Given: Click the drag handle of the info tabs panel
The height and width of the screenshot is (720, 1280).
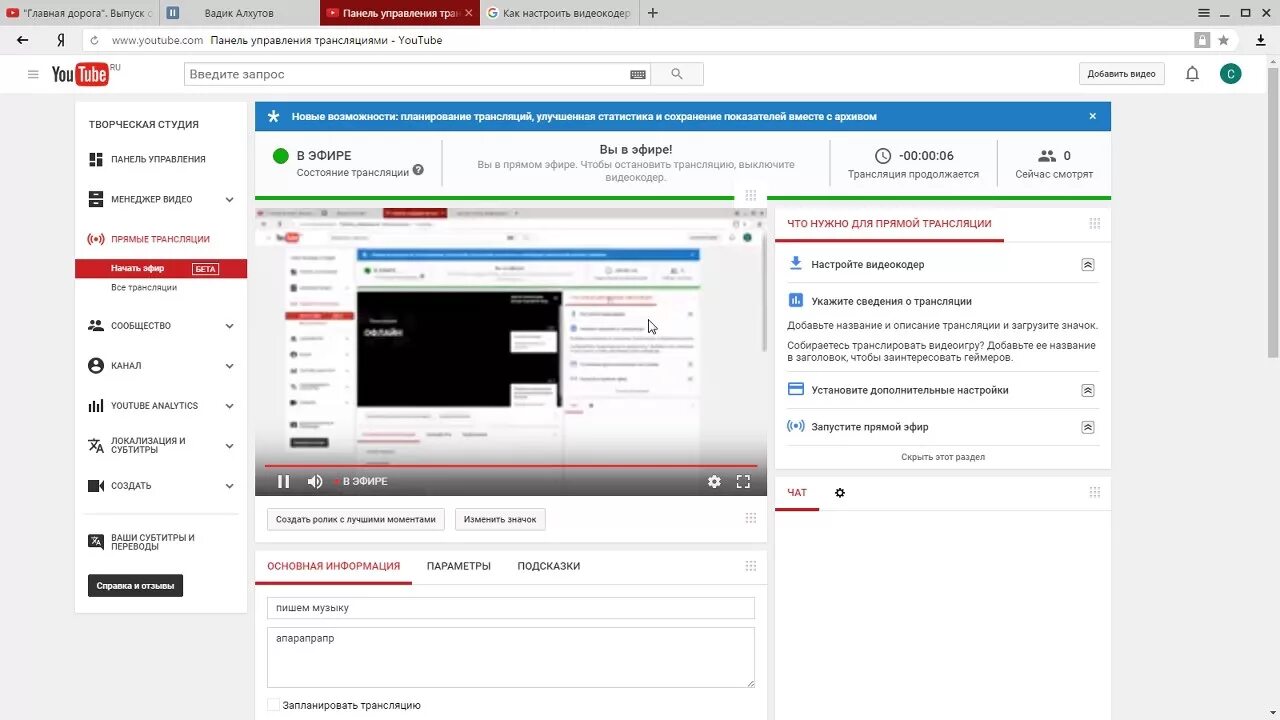Looking at the screenshot, I should 751,566.
